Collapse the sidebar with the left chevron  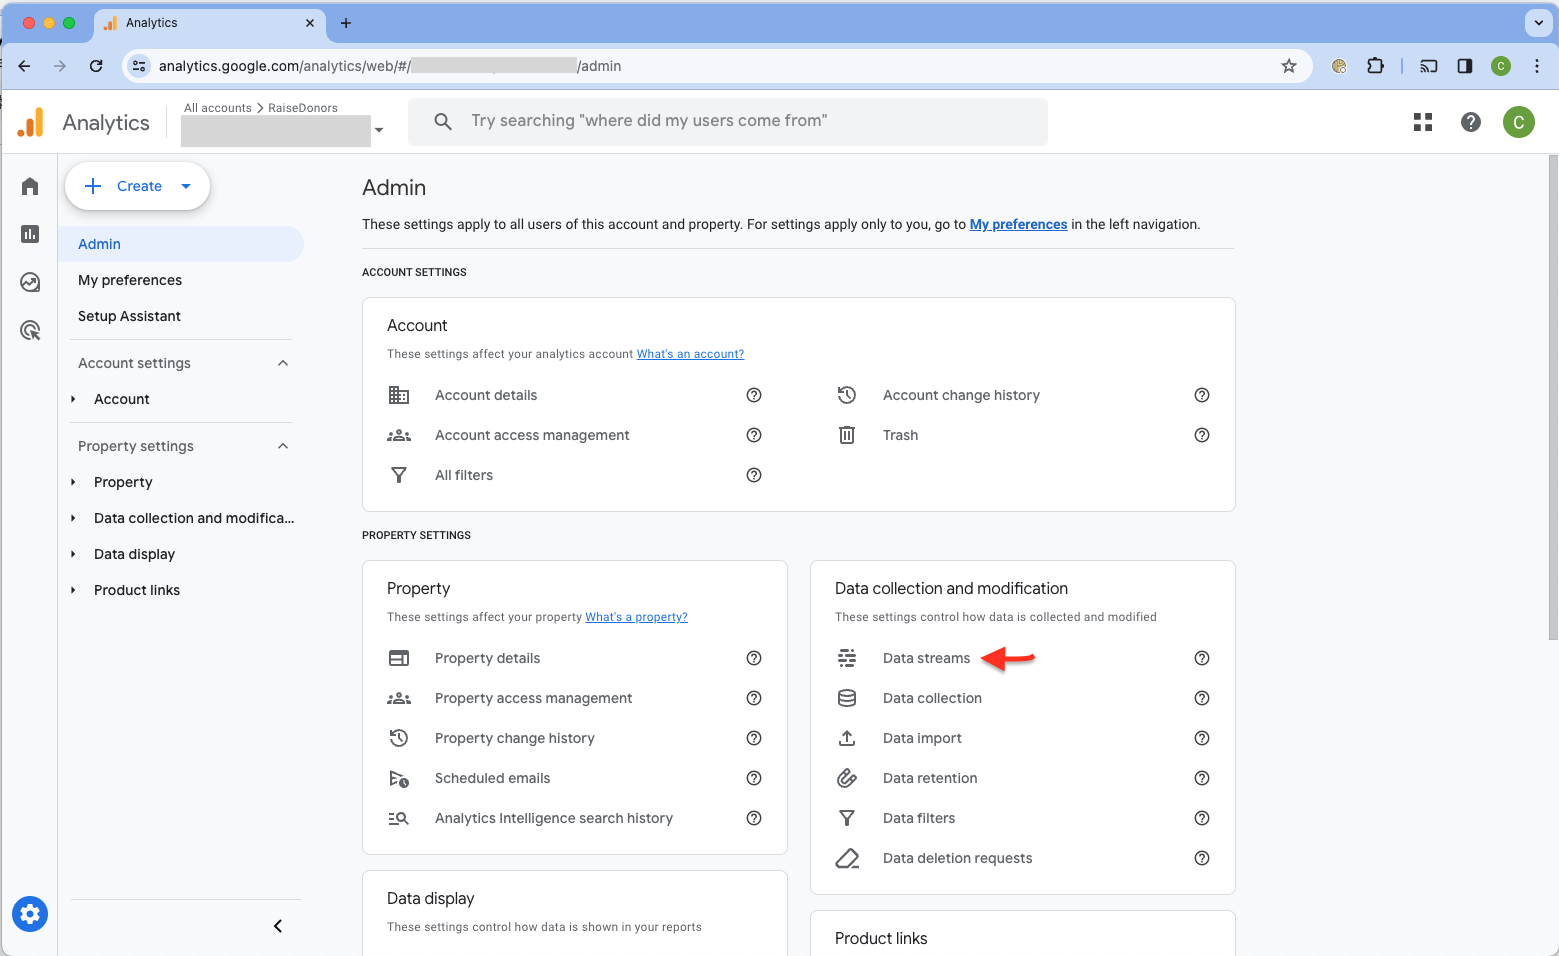[x=277, y=926]
